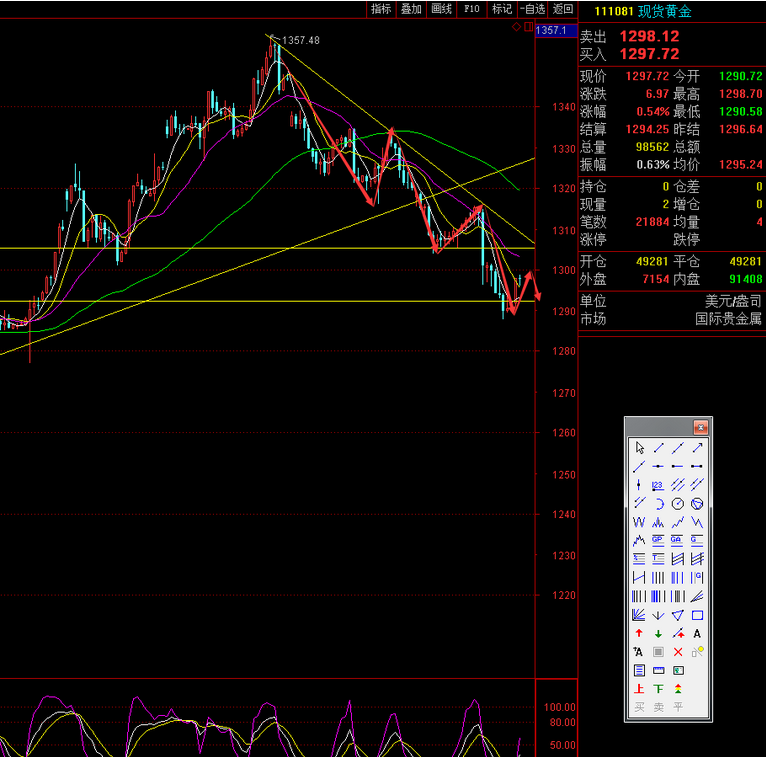
Task: Click the red X delete drawing tool
Action: pyautogui.click(x=678, y=652)
